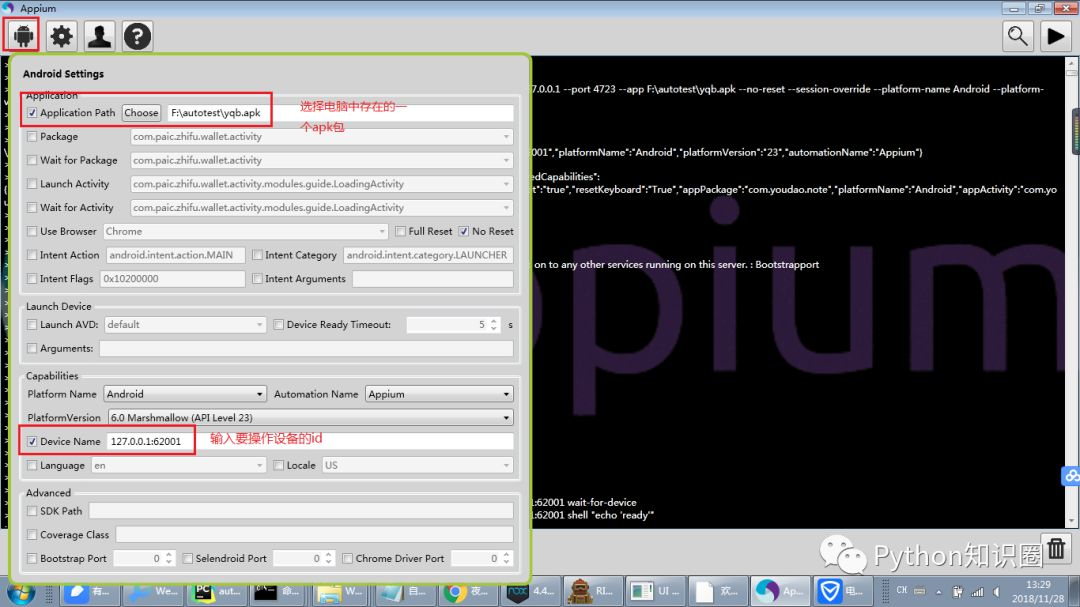Tick the Device Ready Timeout checkbox
This screenshot has height=607, width=1080.
[x=278, y=325]
